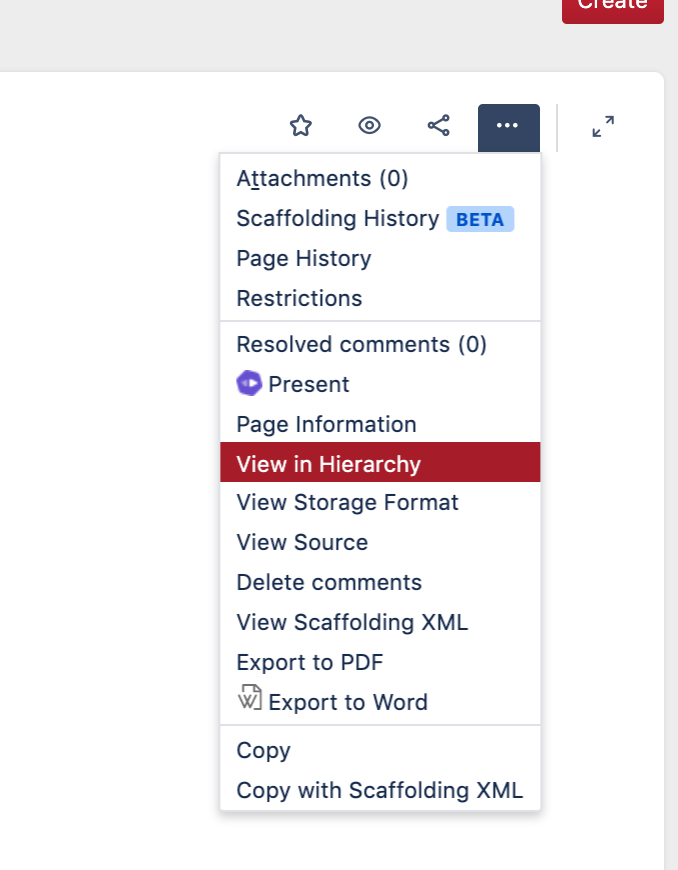Image resolution: width=678 pixels, height=870 pixels.
Task: Click the share page icon
Action: point(438,126)
